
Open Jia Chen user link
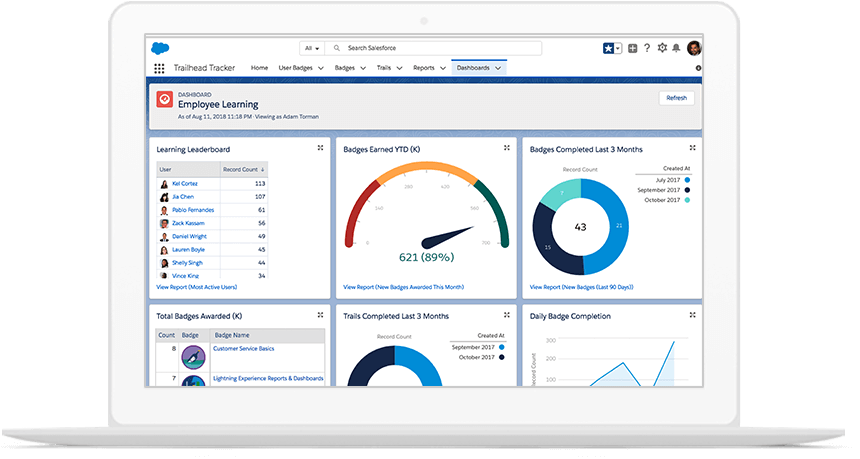(x=183, y=197)
